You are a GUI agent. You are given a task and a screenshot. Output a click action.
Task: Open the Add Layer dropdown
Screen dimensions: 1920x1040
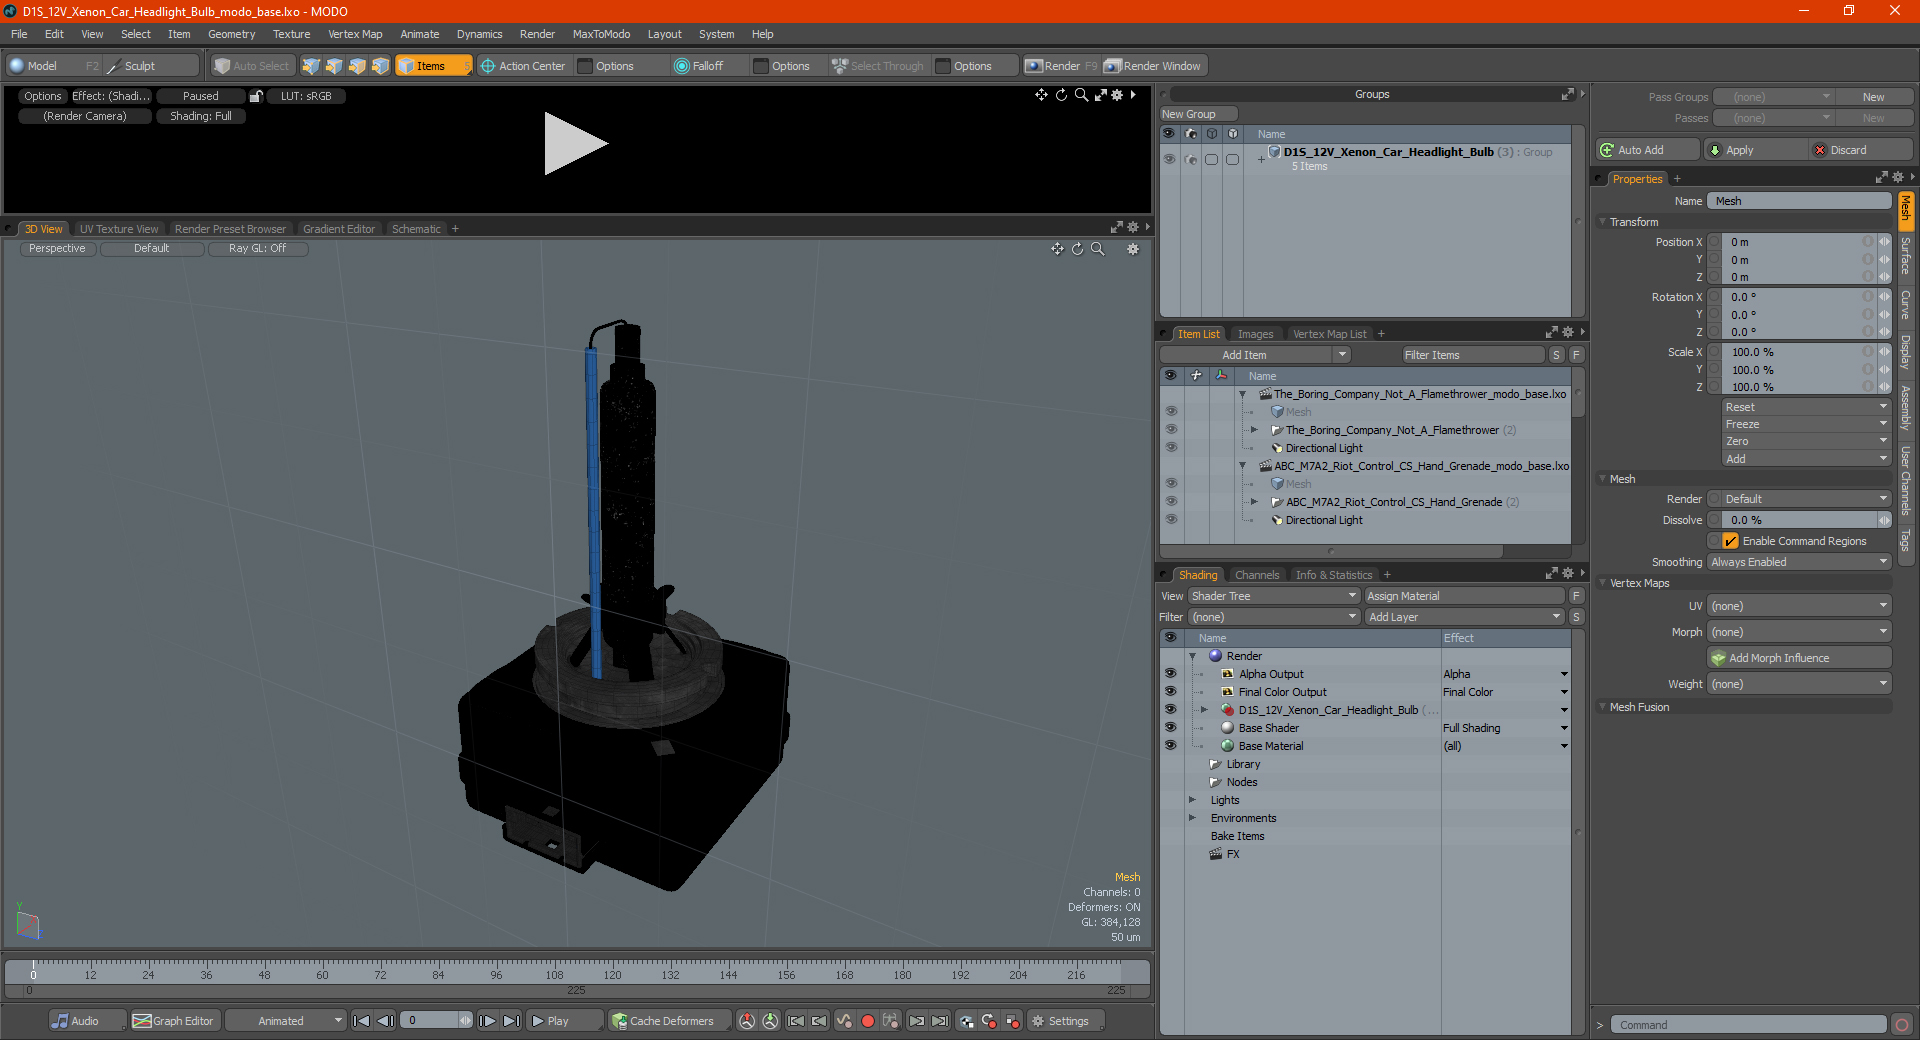pyautogui.click(x=1464, y=617)
